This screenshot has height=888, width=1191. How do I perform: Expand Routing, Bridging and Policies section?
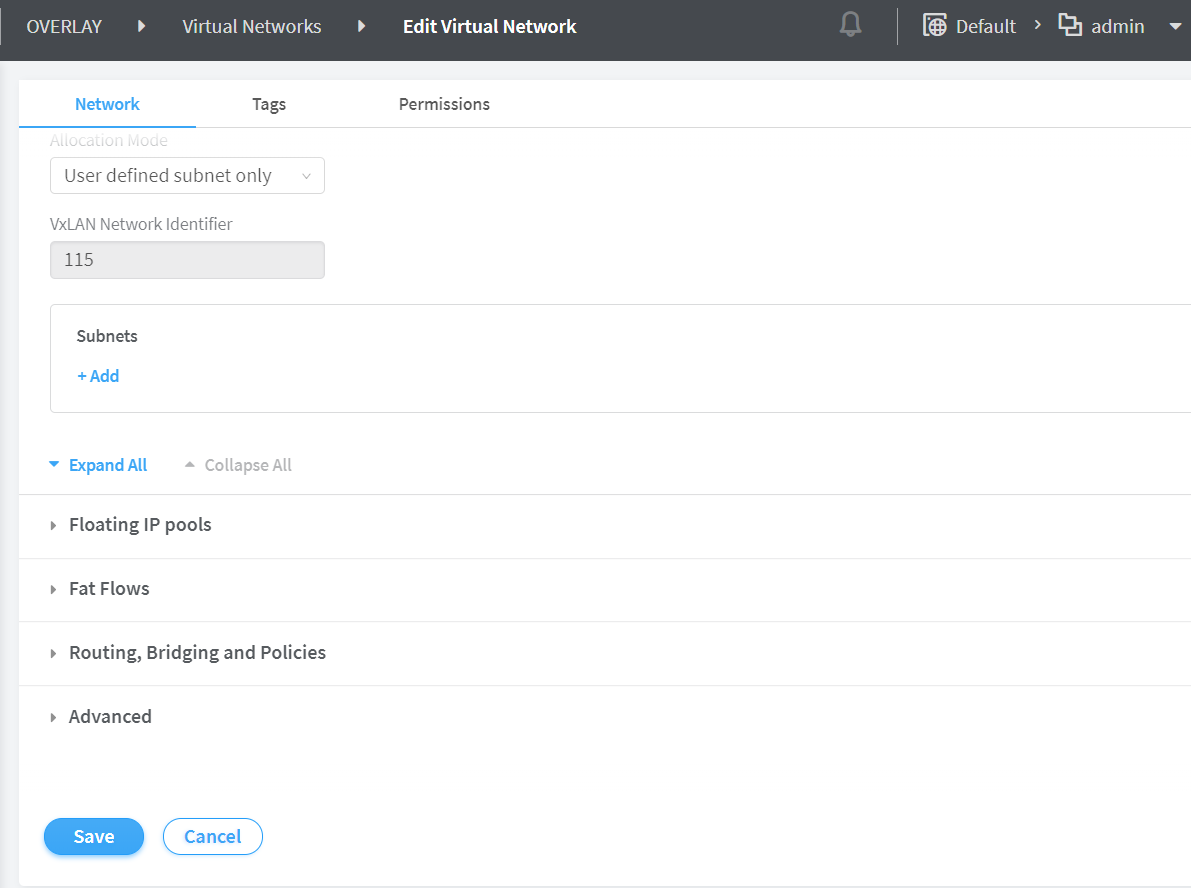tap(196, 653)
